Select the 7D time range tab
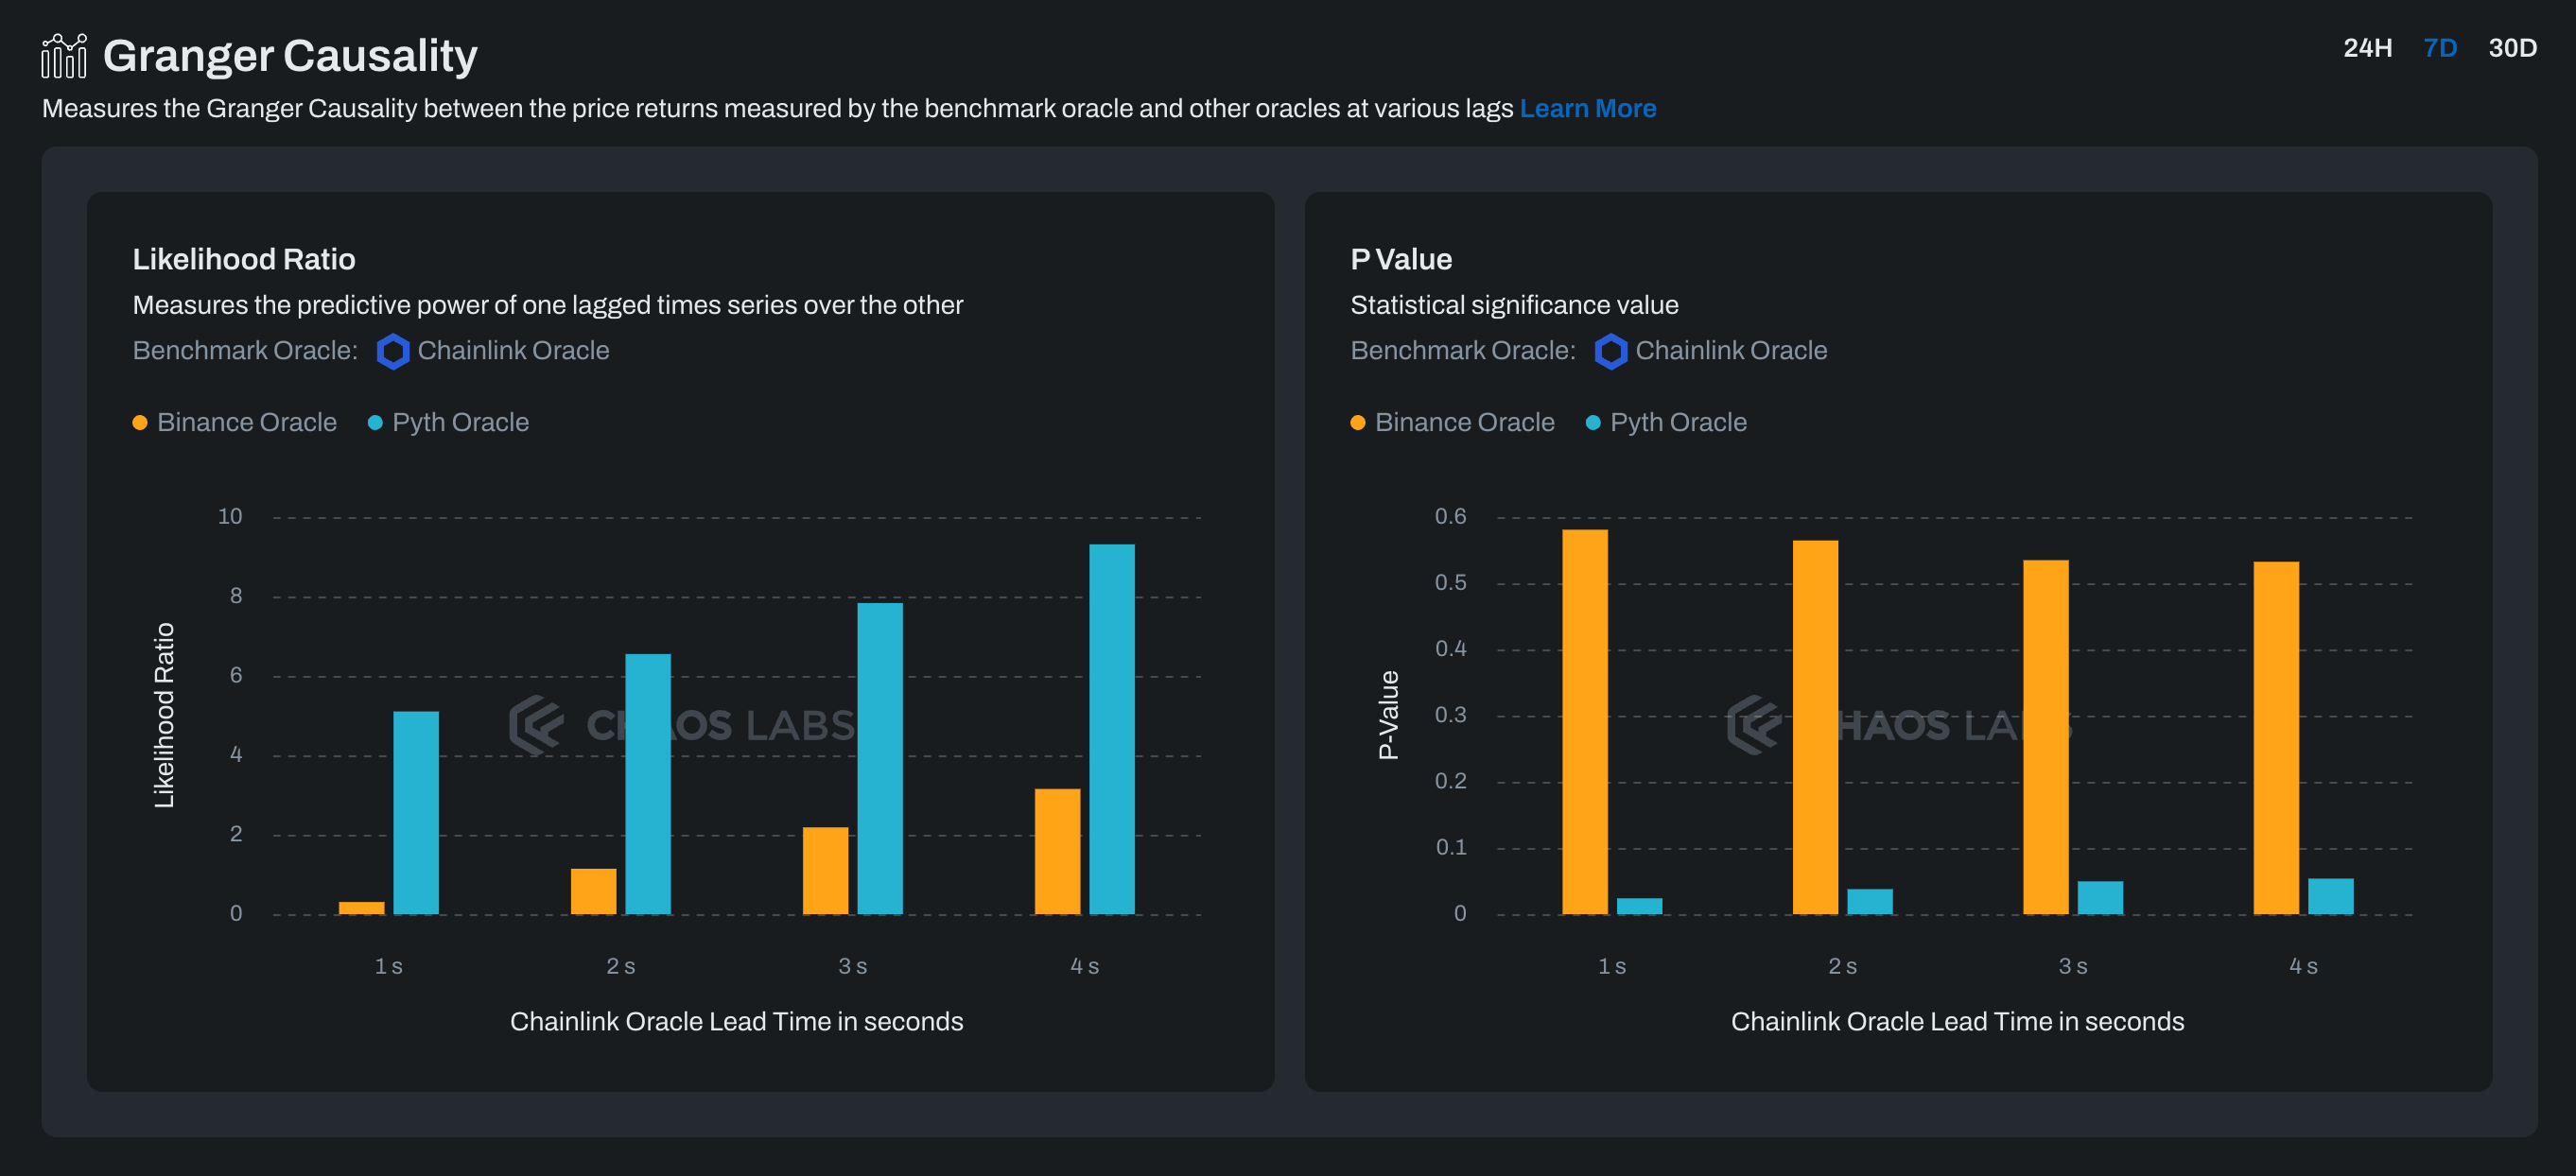The height and width of the screenshot is (1176, 2576). pyautogui.click(x=2440, y=48)
